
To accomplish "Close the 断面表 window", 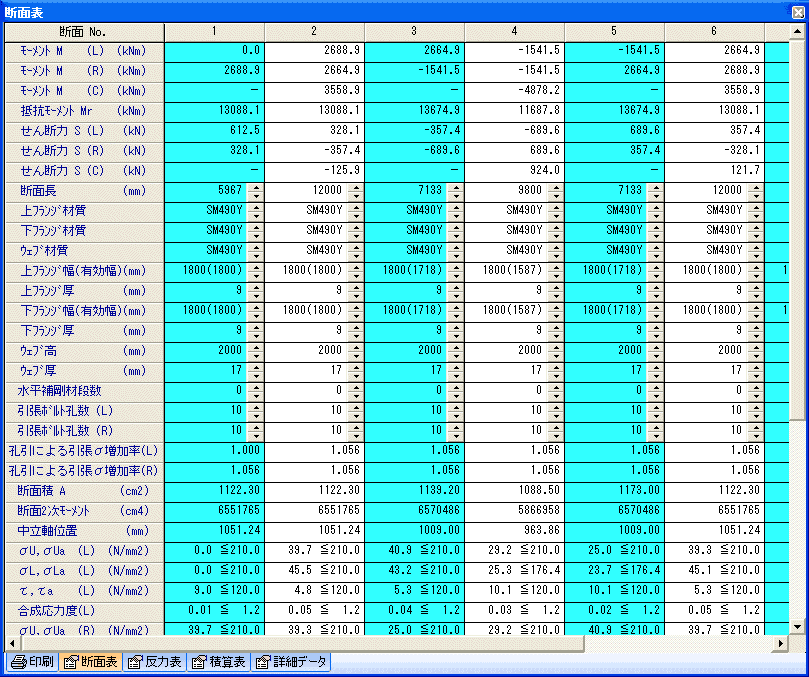I will click(x=798, y=12).
